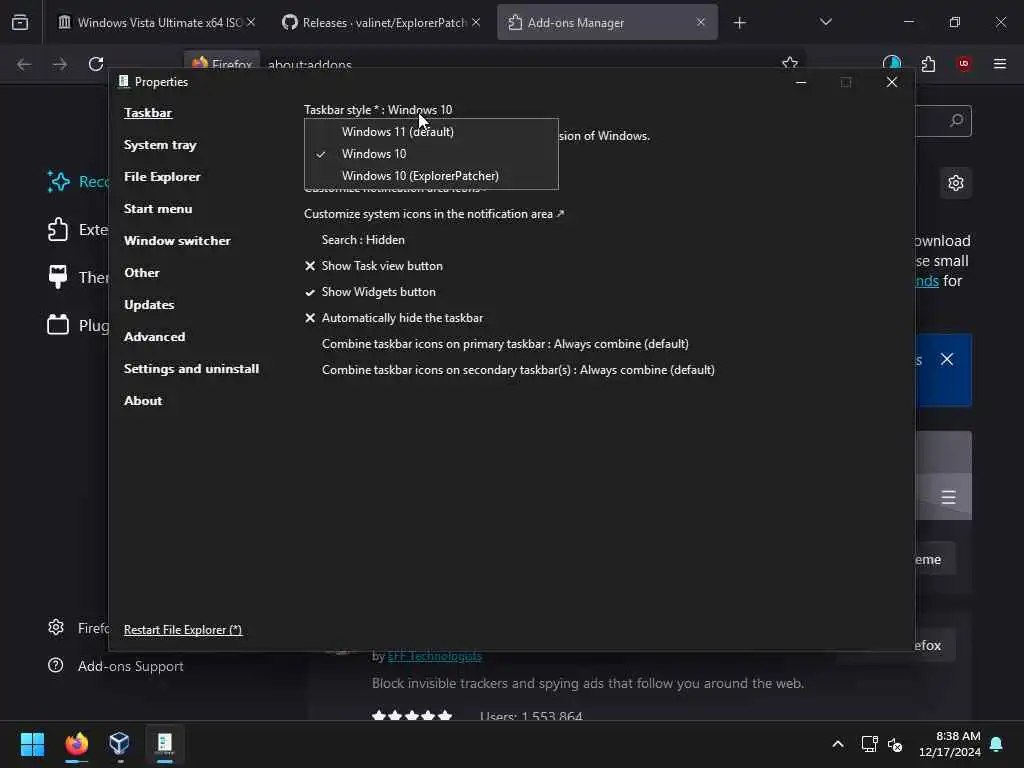Switch to Releases valinet/ExplorerPatcher tab

coord(383,22)
